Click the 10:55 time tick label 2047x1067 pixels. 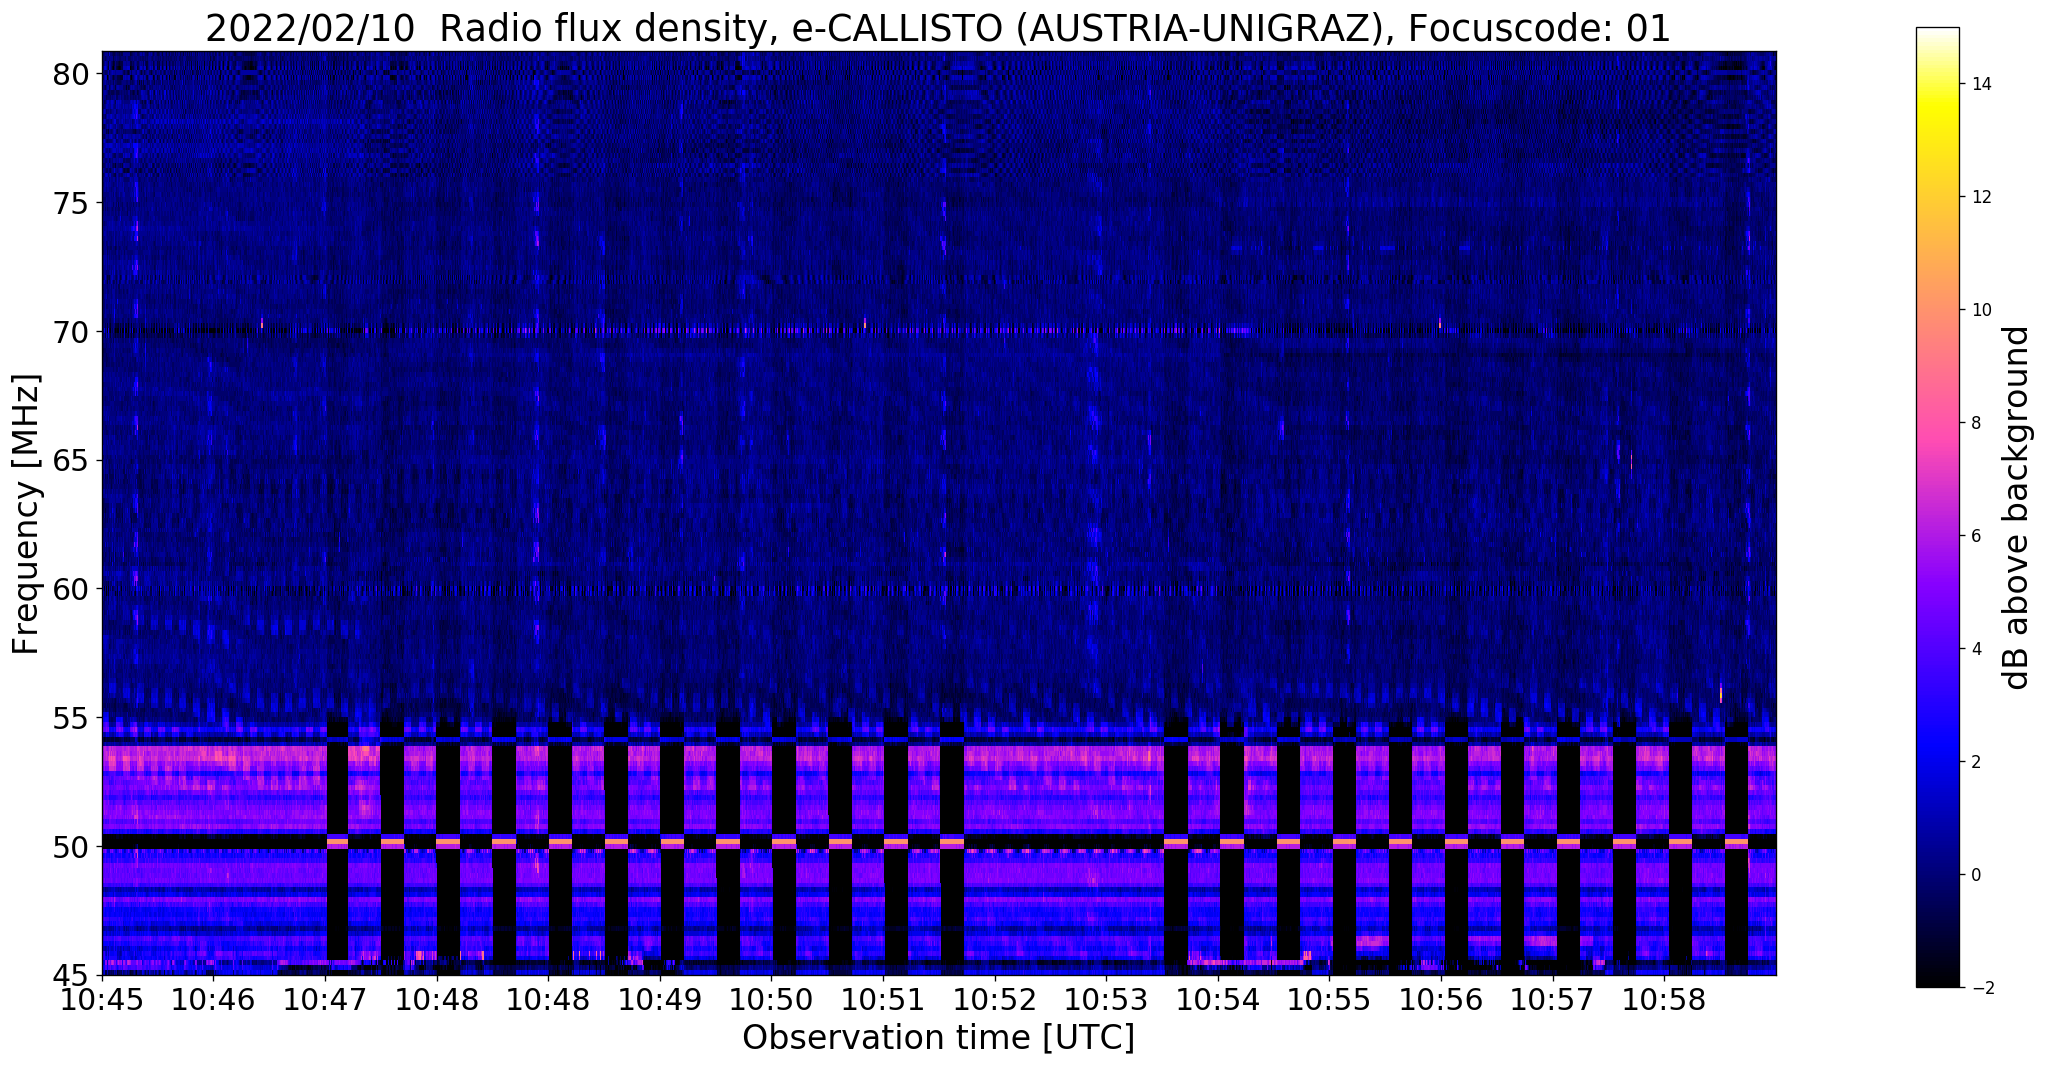(1329, 1000)
